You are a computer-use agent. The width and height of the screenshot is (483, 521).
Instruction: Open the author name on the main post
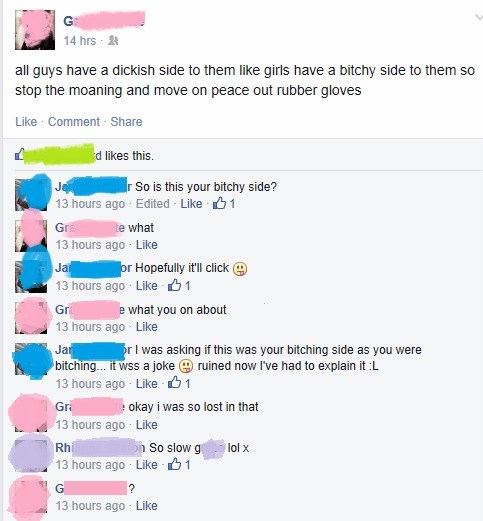point(104,20)
